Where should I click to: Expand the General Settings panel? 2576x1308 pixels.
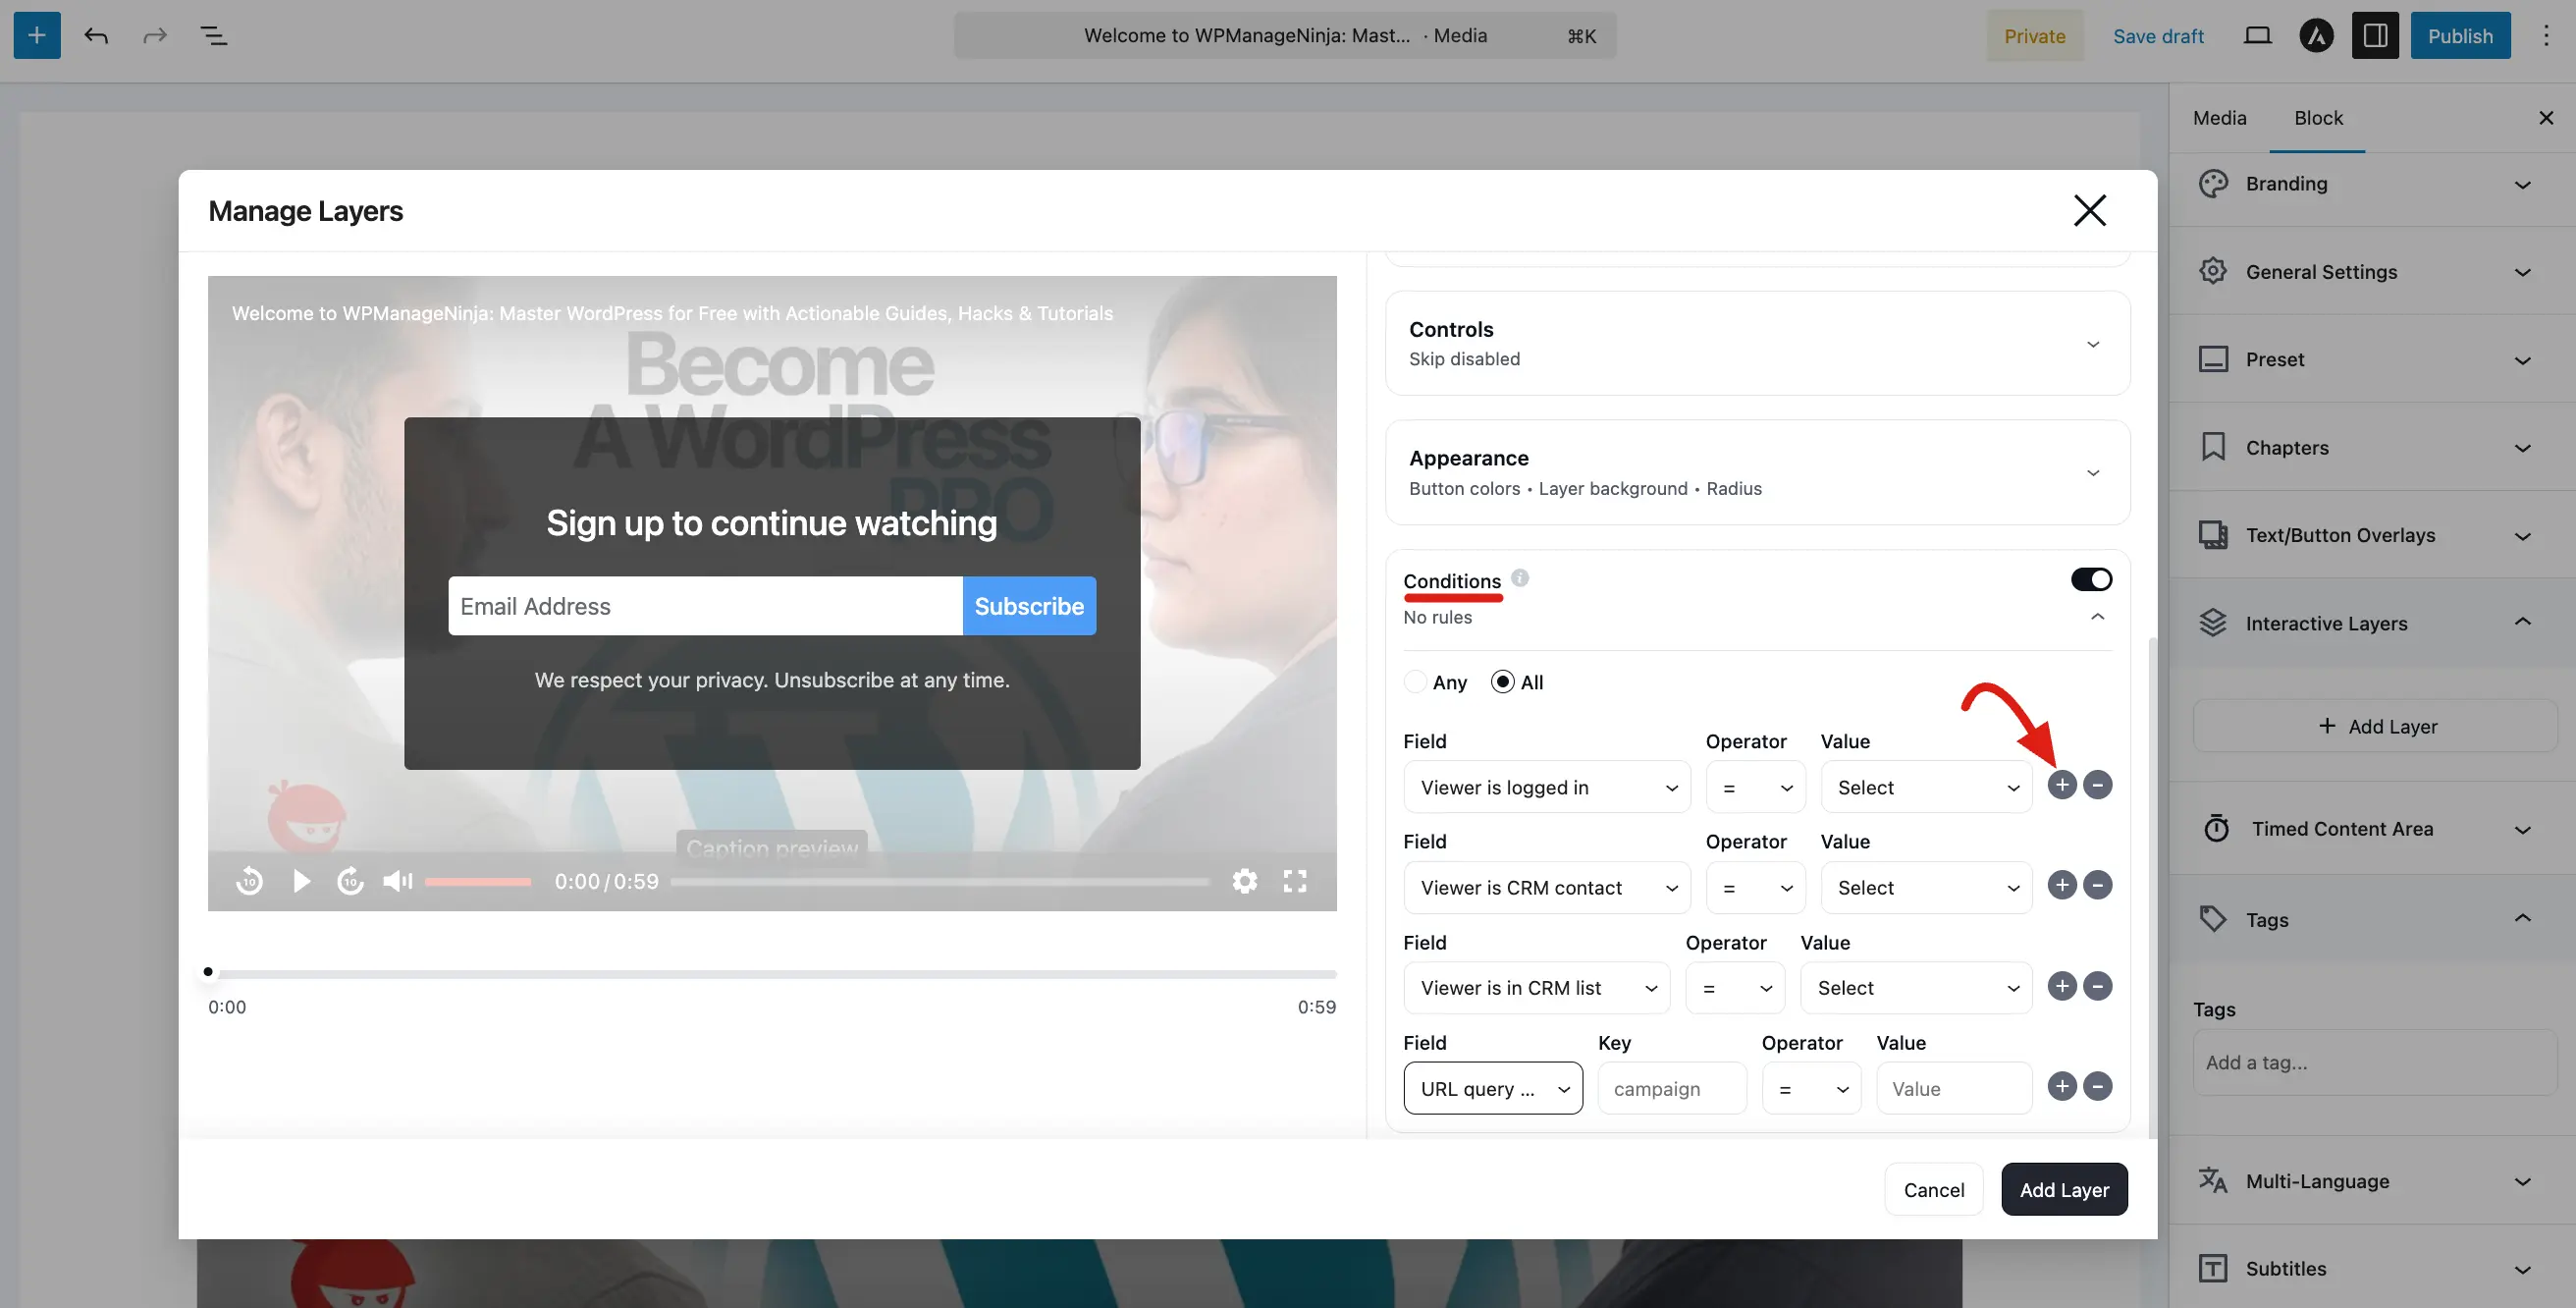[x=2372, y=272]
